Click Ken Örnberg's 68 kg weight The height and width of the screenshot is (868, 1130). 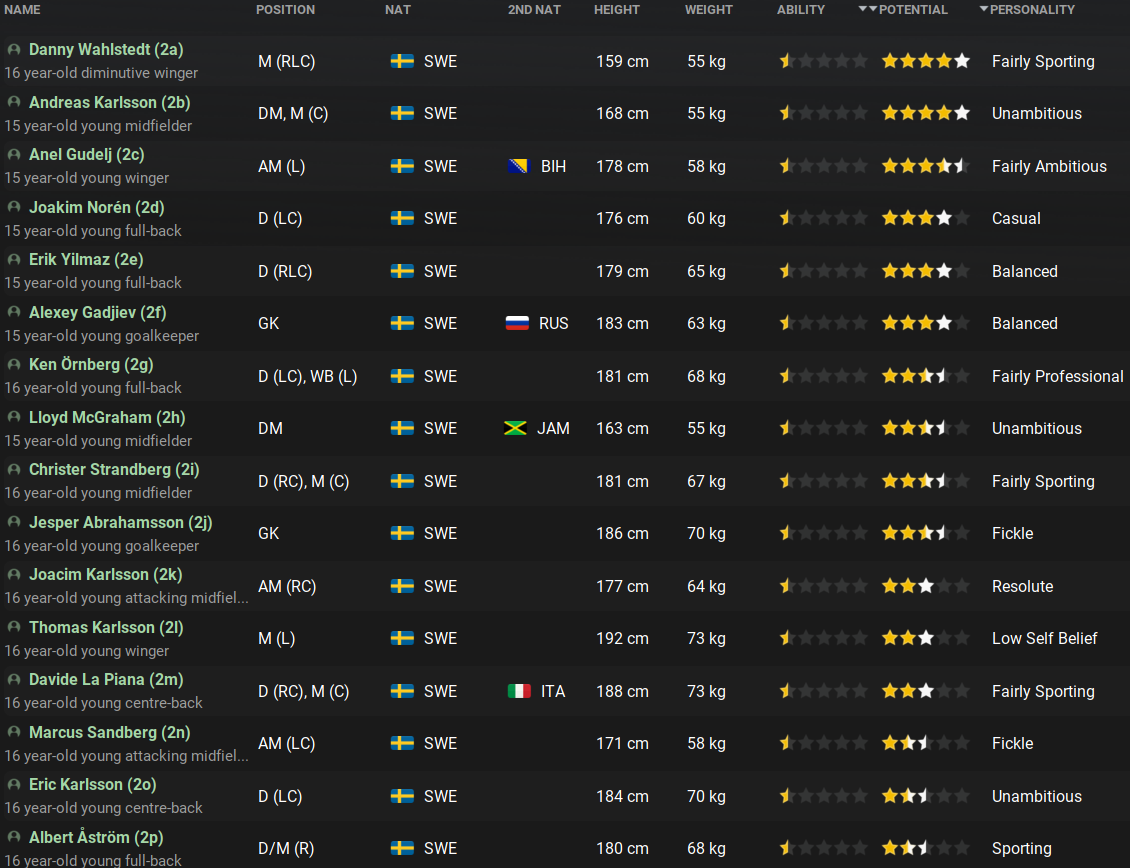pos(706,376)
